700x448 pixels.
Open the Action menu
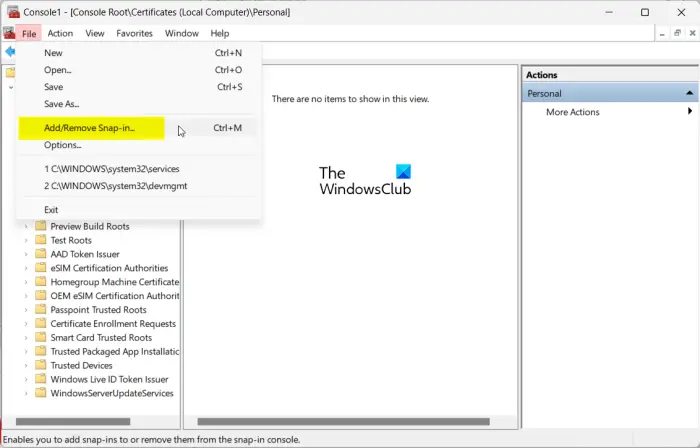coord(60,33)
